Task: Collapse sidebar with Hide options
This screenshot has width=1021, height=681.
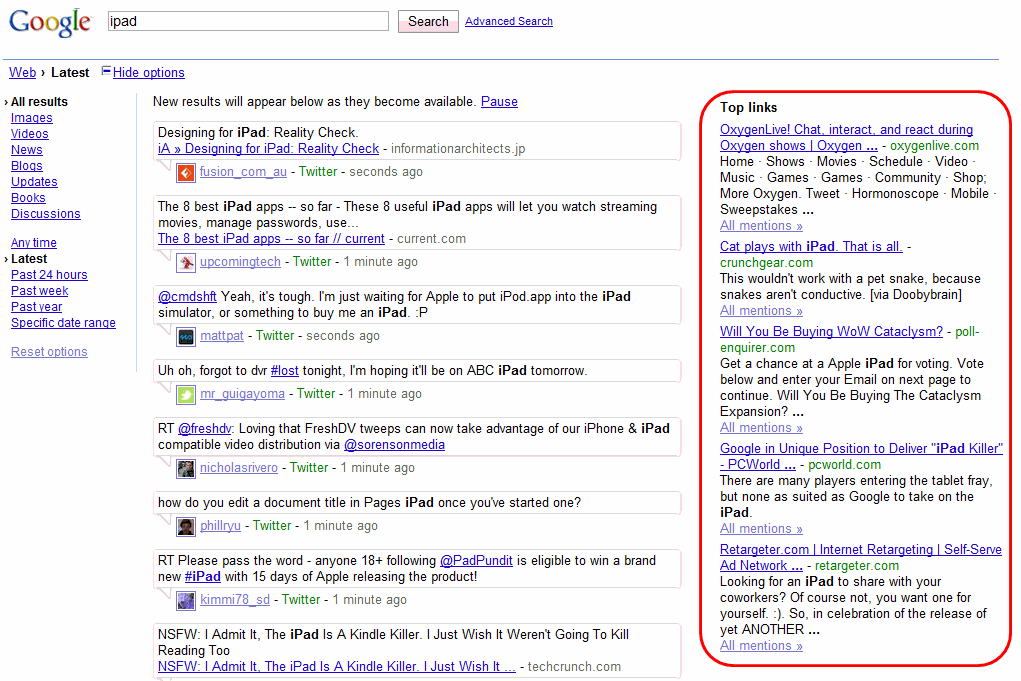Action: (148, 73)
